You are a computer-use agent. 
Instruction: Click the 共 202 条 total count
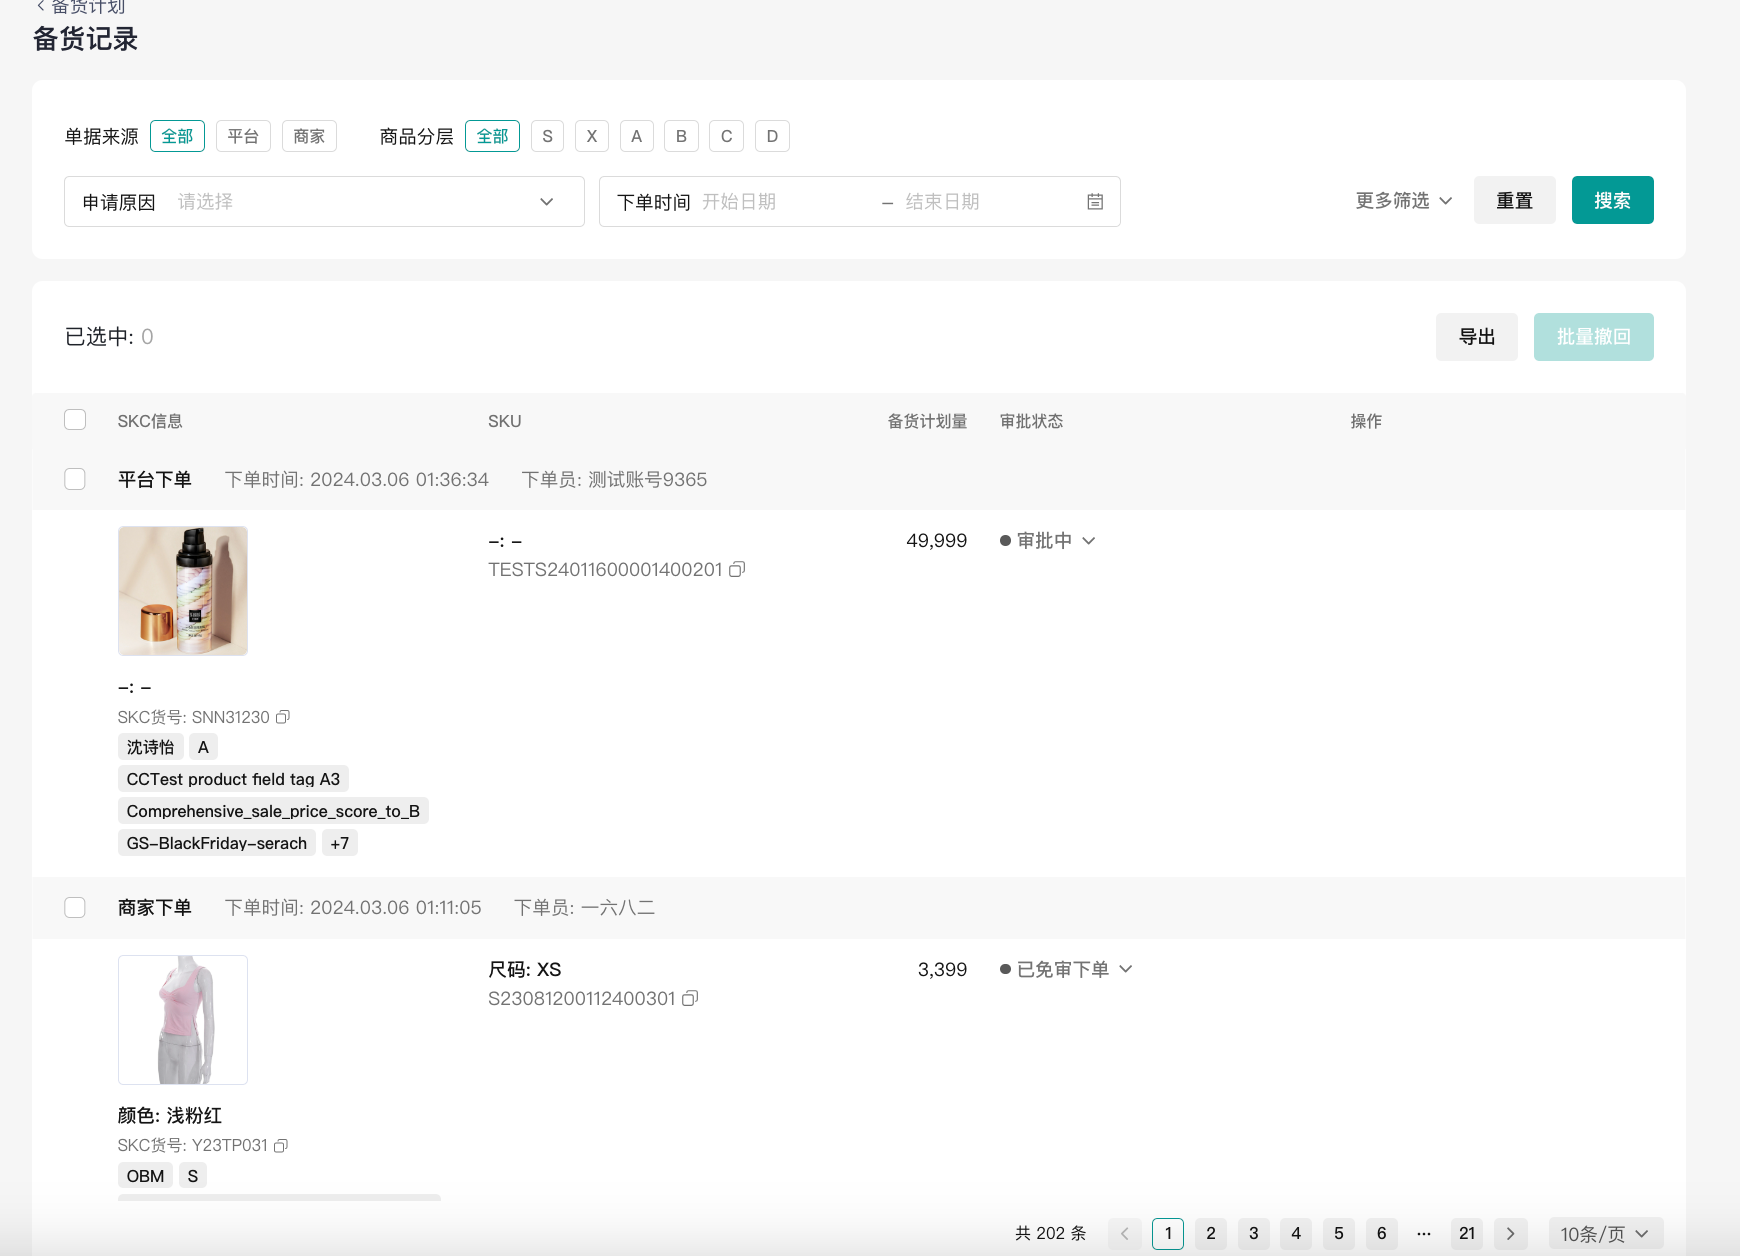(x=1050, y=1234)
